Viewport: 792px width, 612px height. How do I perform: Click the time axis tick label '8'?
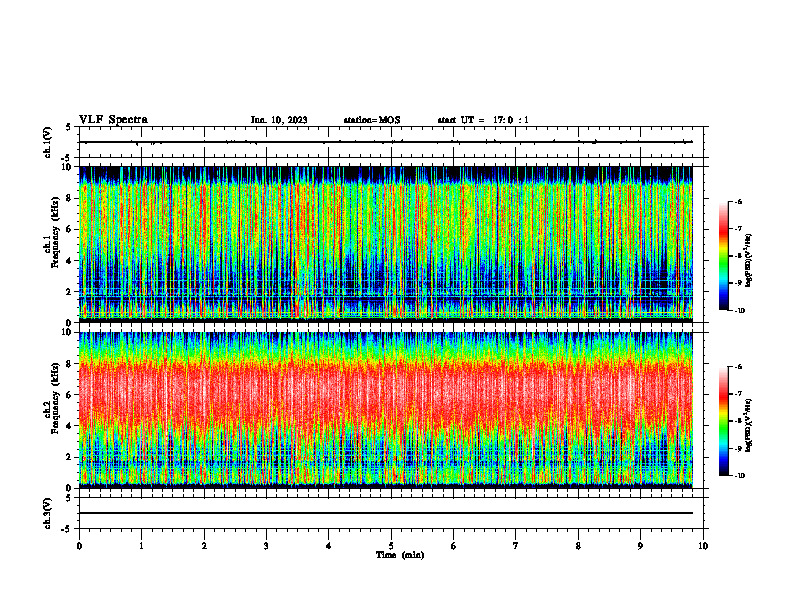click(x=578, y=546)
